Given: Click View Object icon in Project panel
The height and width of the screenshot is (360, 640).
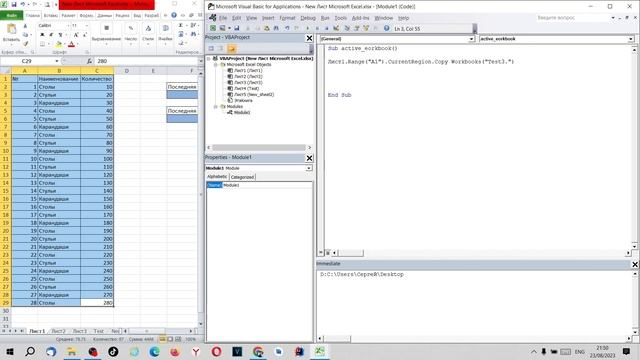Looking at the screenshot, I should 221,49.
